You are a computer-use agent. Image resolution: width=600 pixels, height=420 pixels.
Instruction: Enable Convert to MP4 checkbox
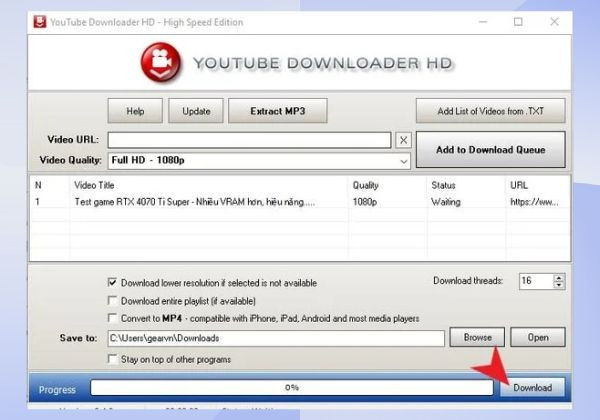(x=112, y=318)
